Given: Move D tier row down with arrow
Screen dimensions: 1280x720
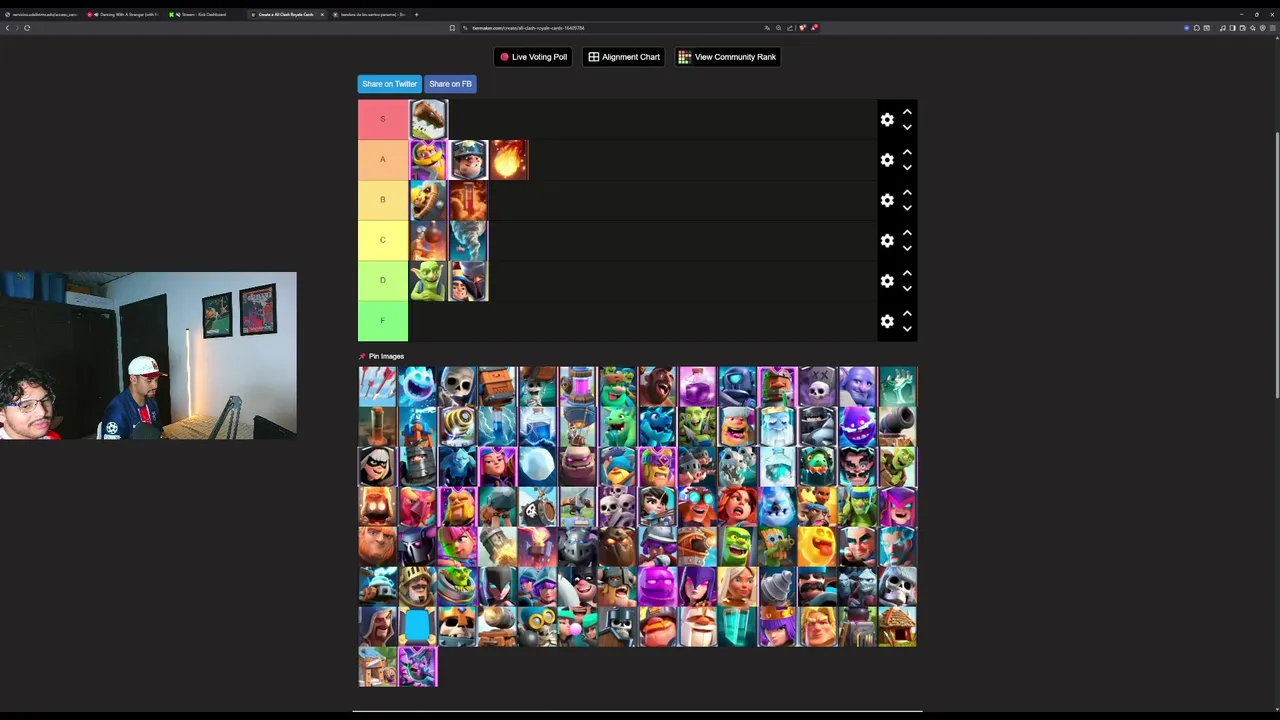Looking at the screenshot, I should click(x=907, y=288).
